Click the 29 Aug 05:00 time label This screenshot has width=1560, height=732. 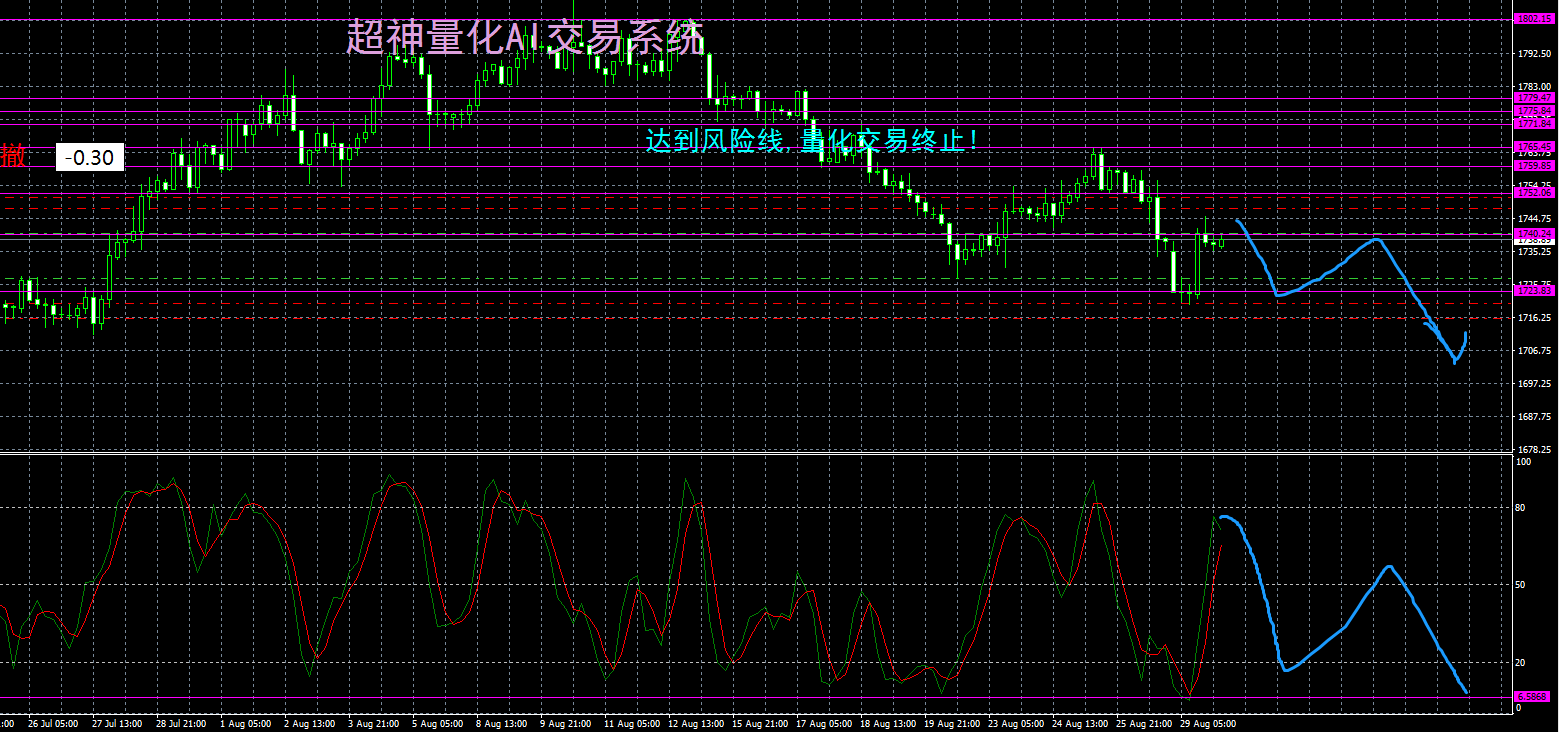tap(1209, 723)
